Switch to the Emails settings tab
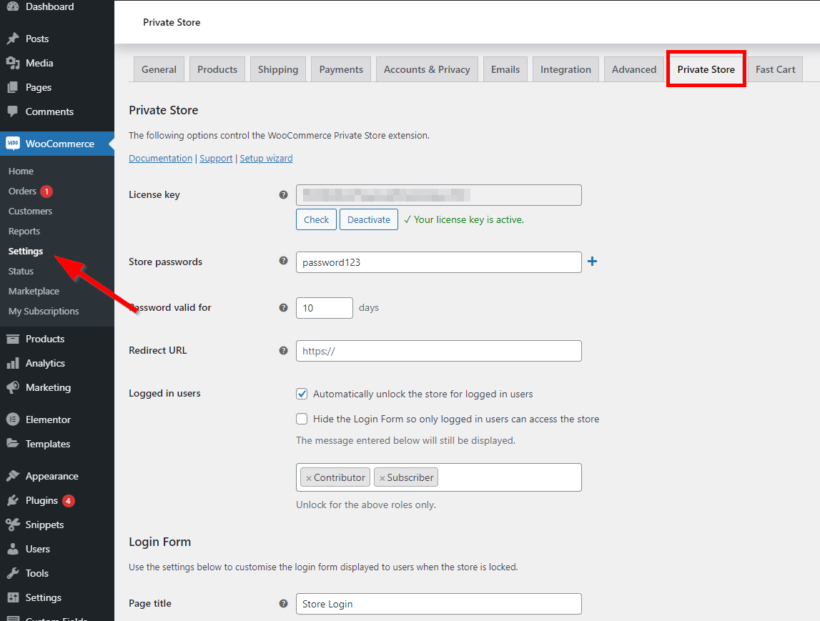 pos(505,69)
